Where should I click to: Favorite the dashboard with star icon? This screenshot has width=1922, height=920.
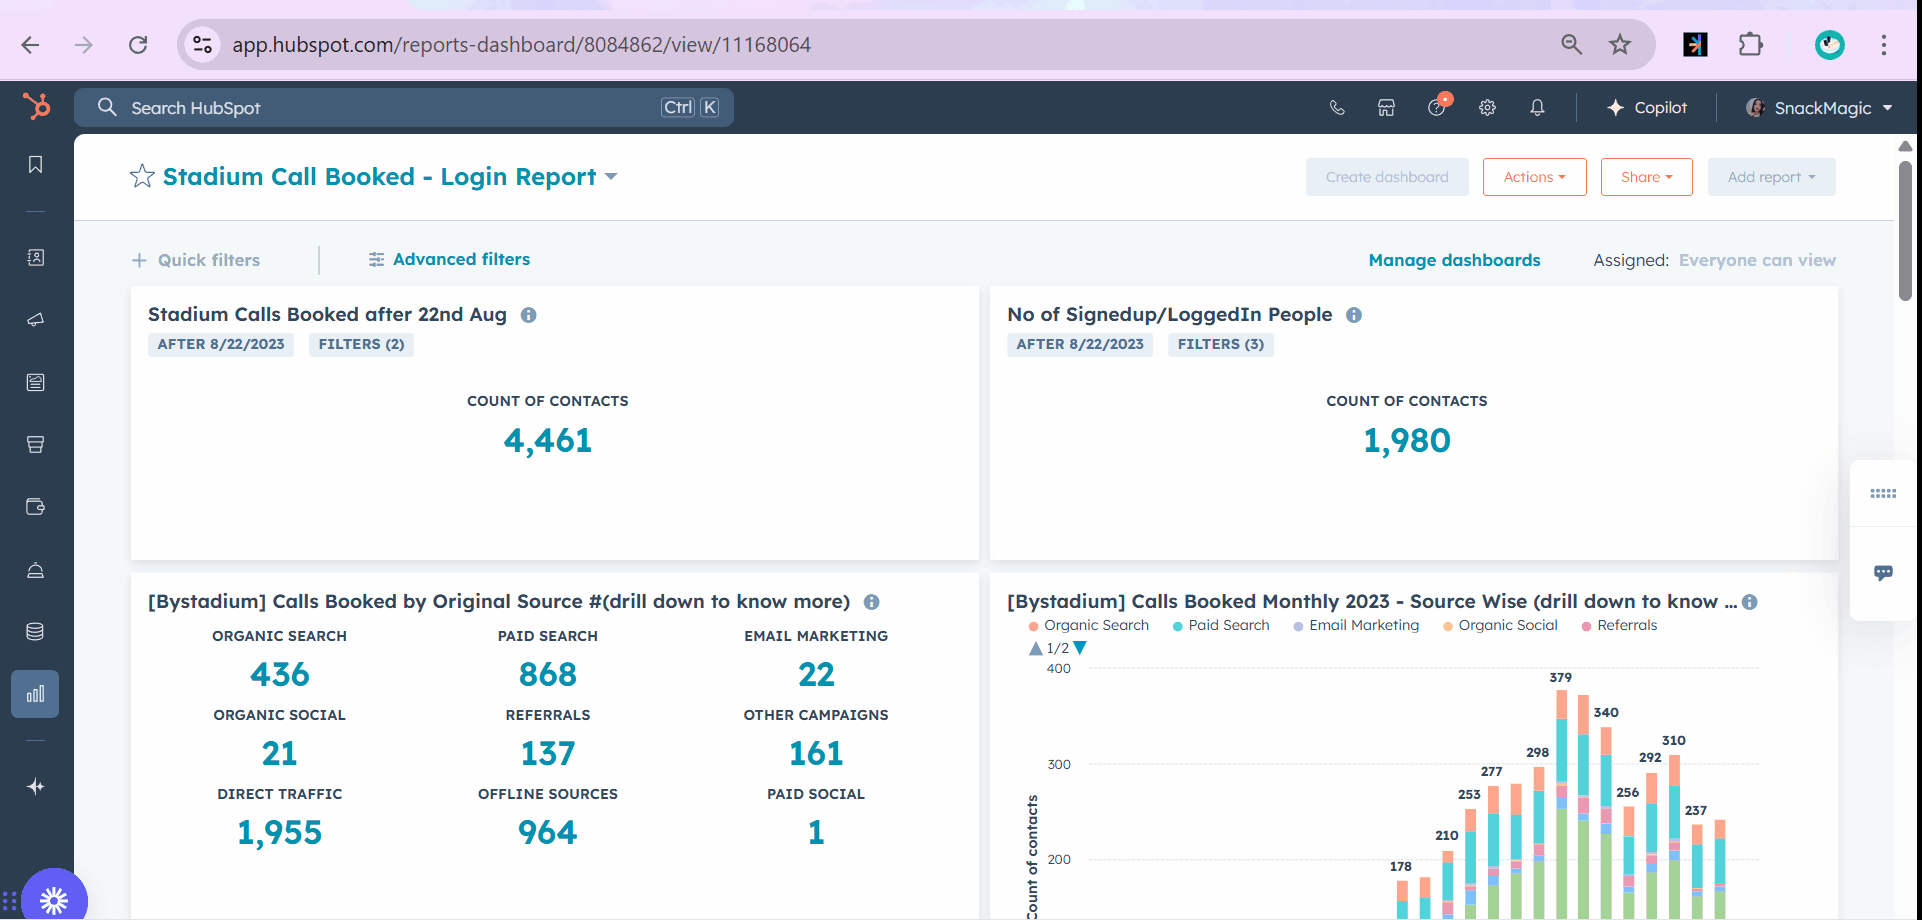tap(142, 177)
